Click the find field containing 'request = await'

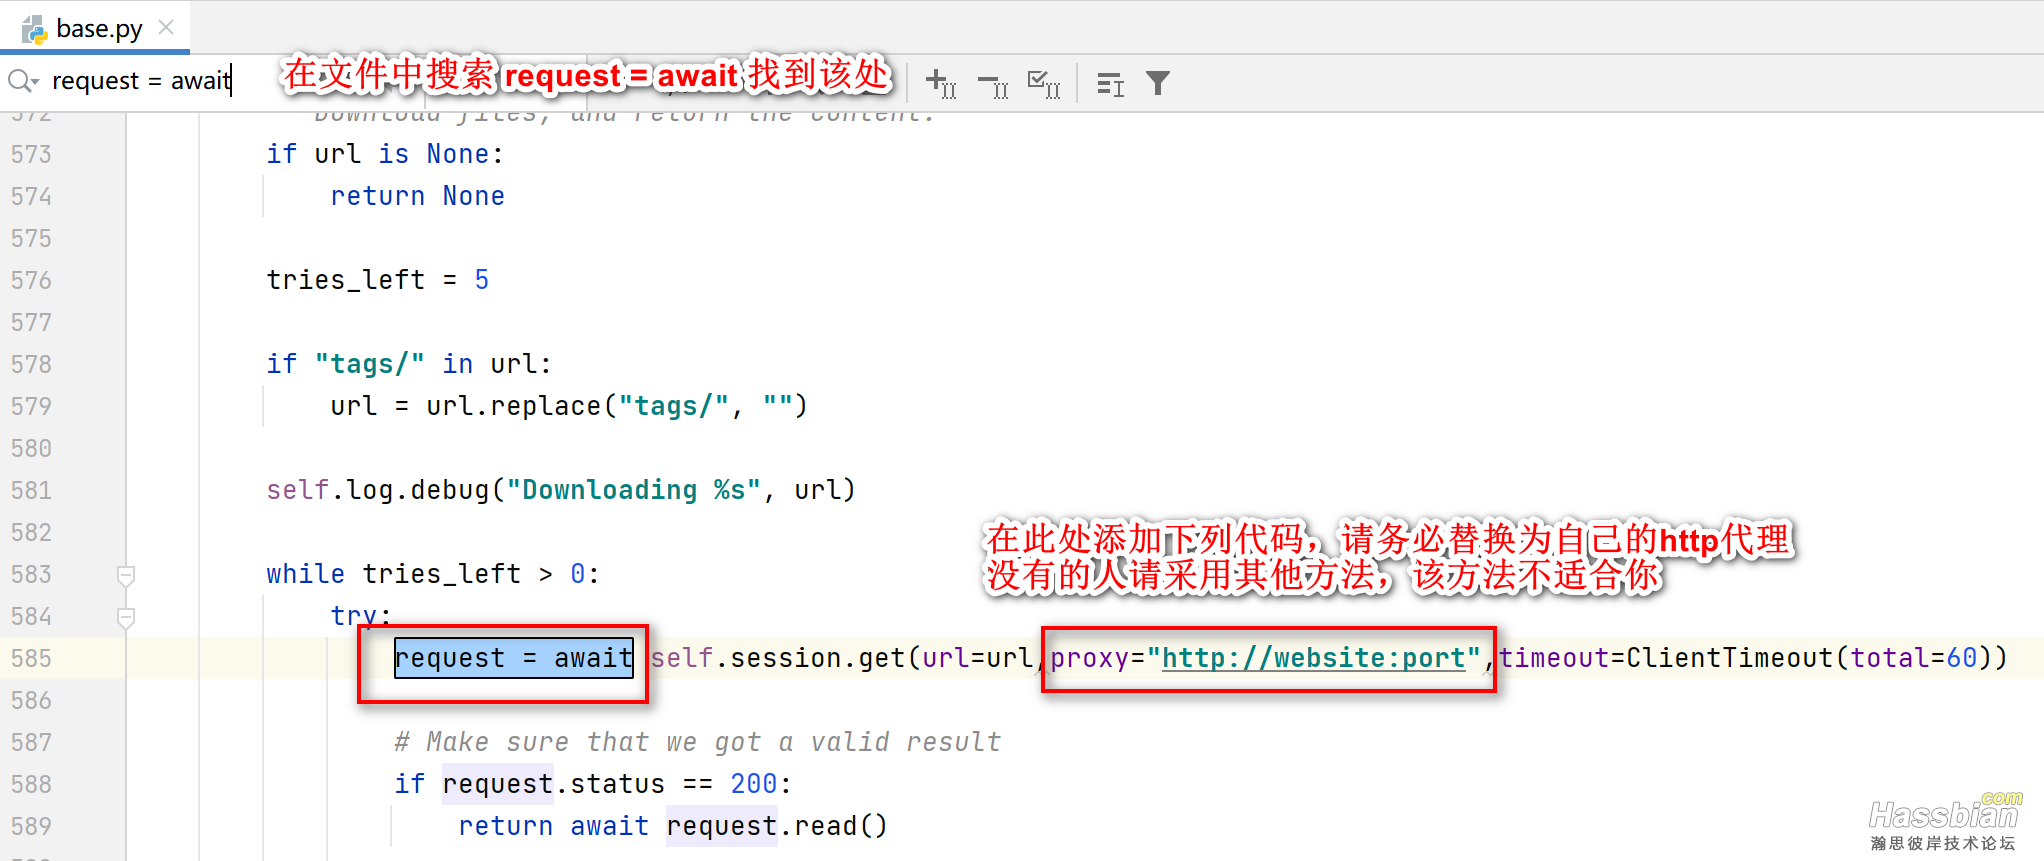[x=141, y=80]
